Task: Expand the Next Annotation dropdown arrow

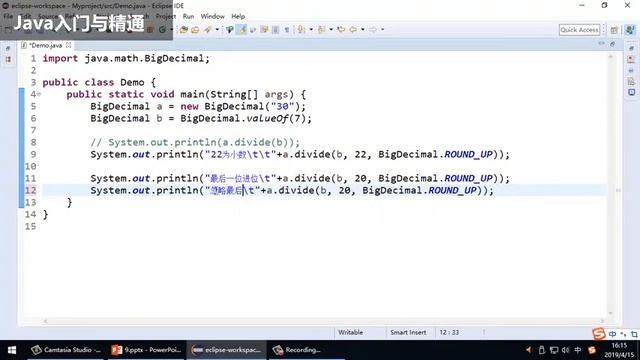Action: point(311,29)
